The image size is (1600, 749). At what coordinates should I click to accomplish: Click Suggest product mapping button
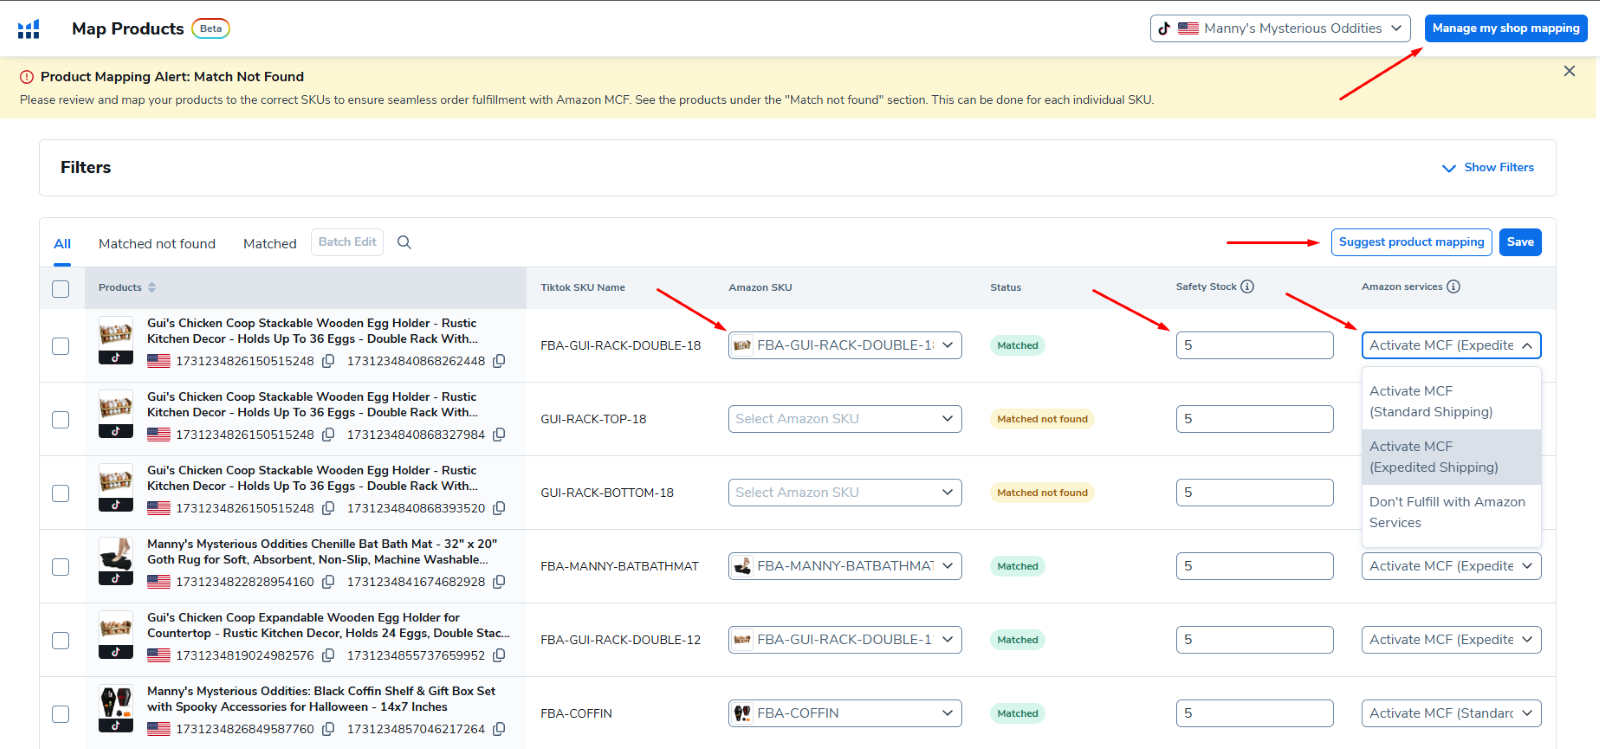click(1411, 242)
